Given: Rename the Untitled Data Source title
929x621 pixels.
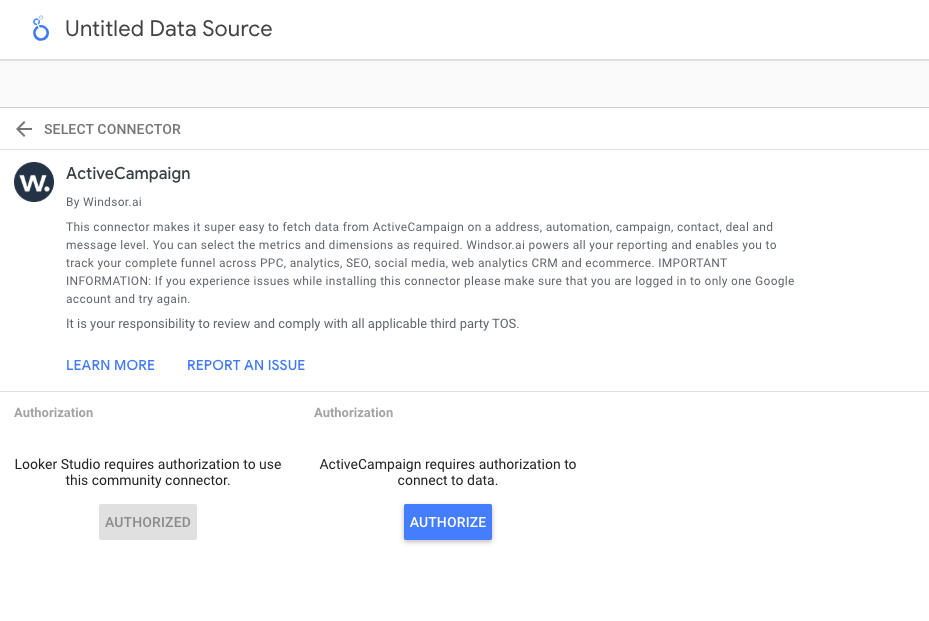Looking at the screenshot, I should (x=168, y=29).
